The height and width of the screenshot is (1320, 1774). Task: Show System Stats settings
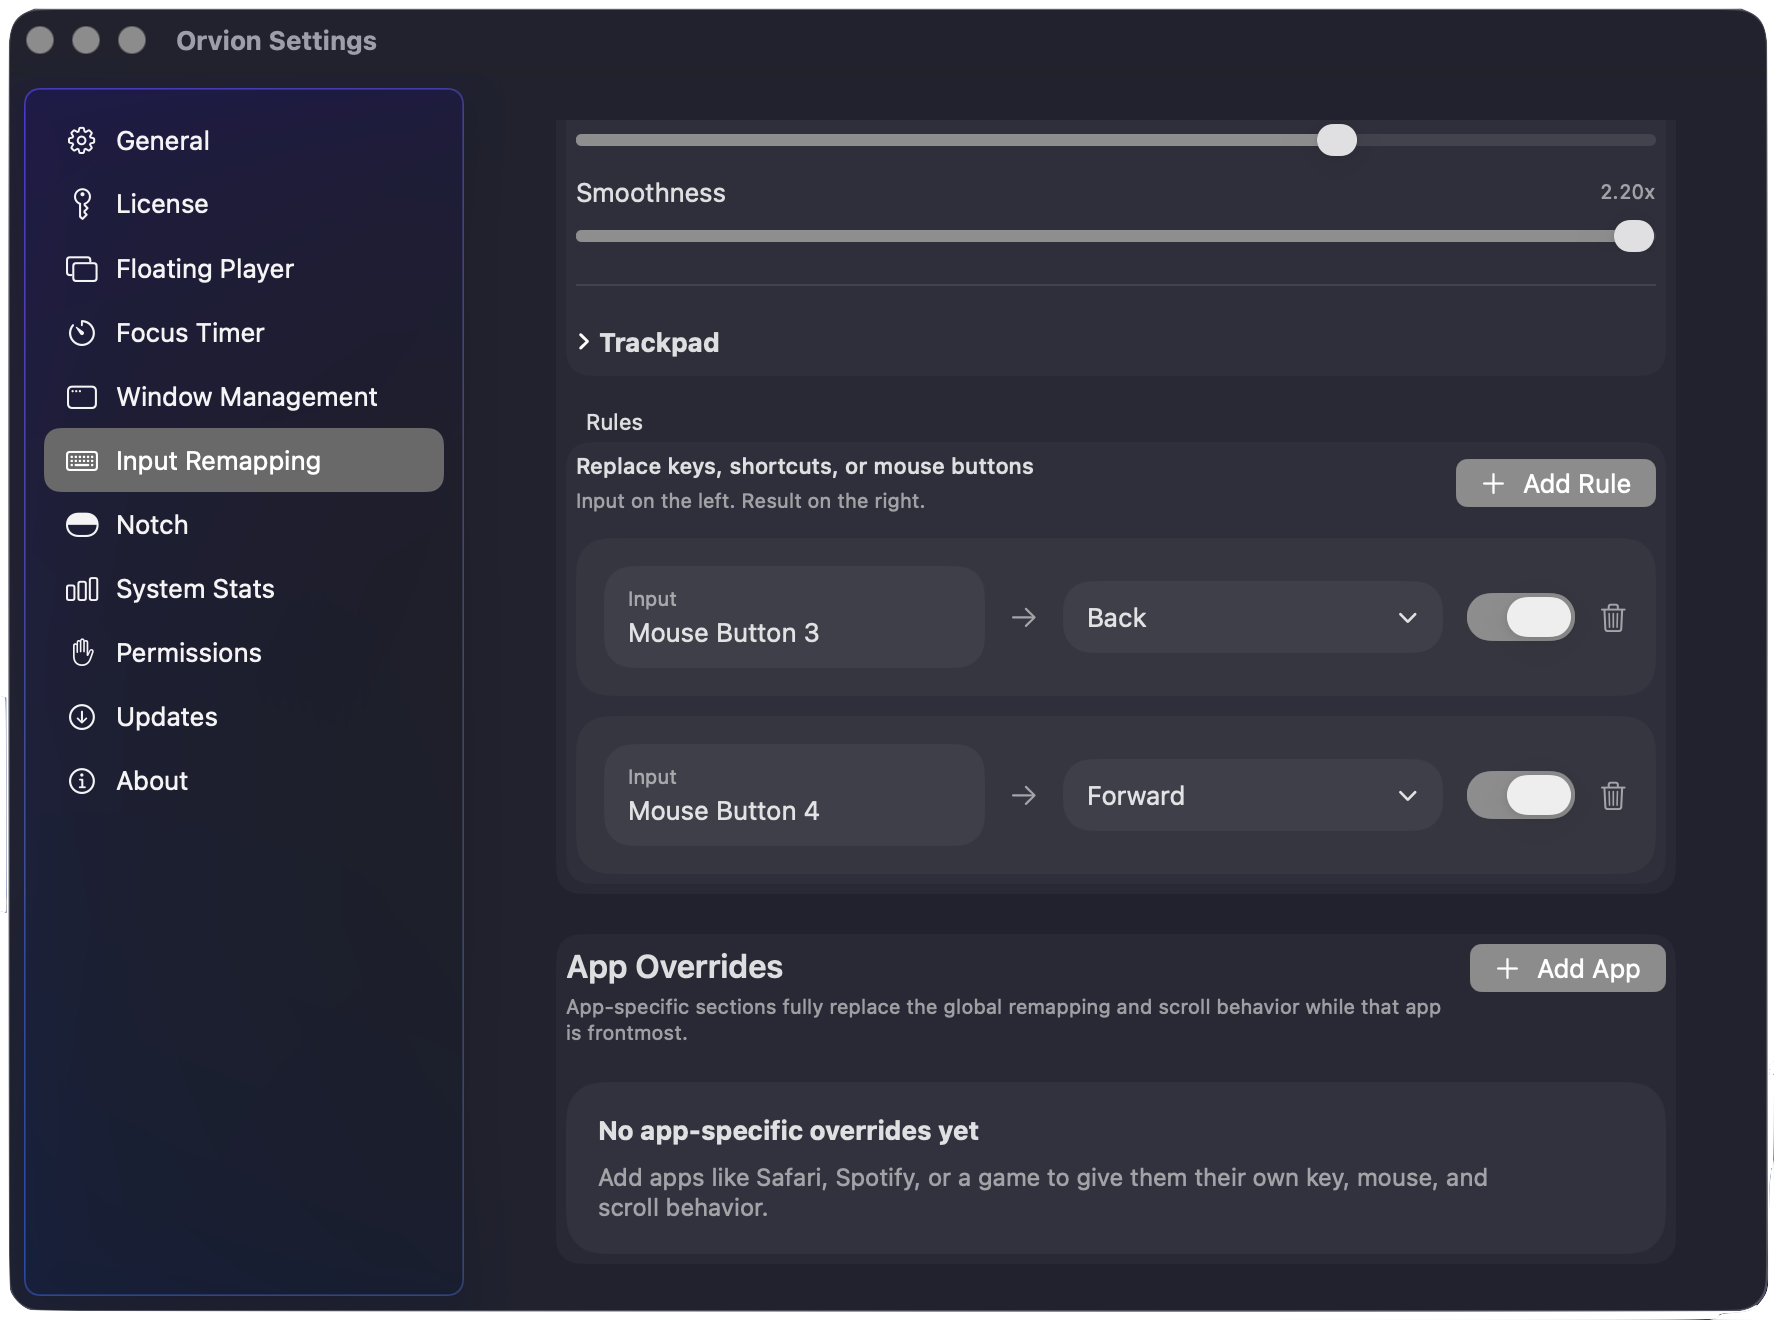coord(244,589)
